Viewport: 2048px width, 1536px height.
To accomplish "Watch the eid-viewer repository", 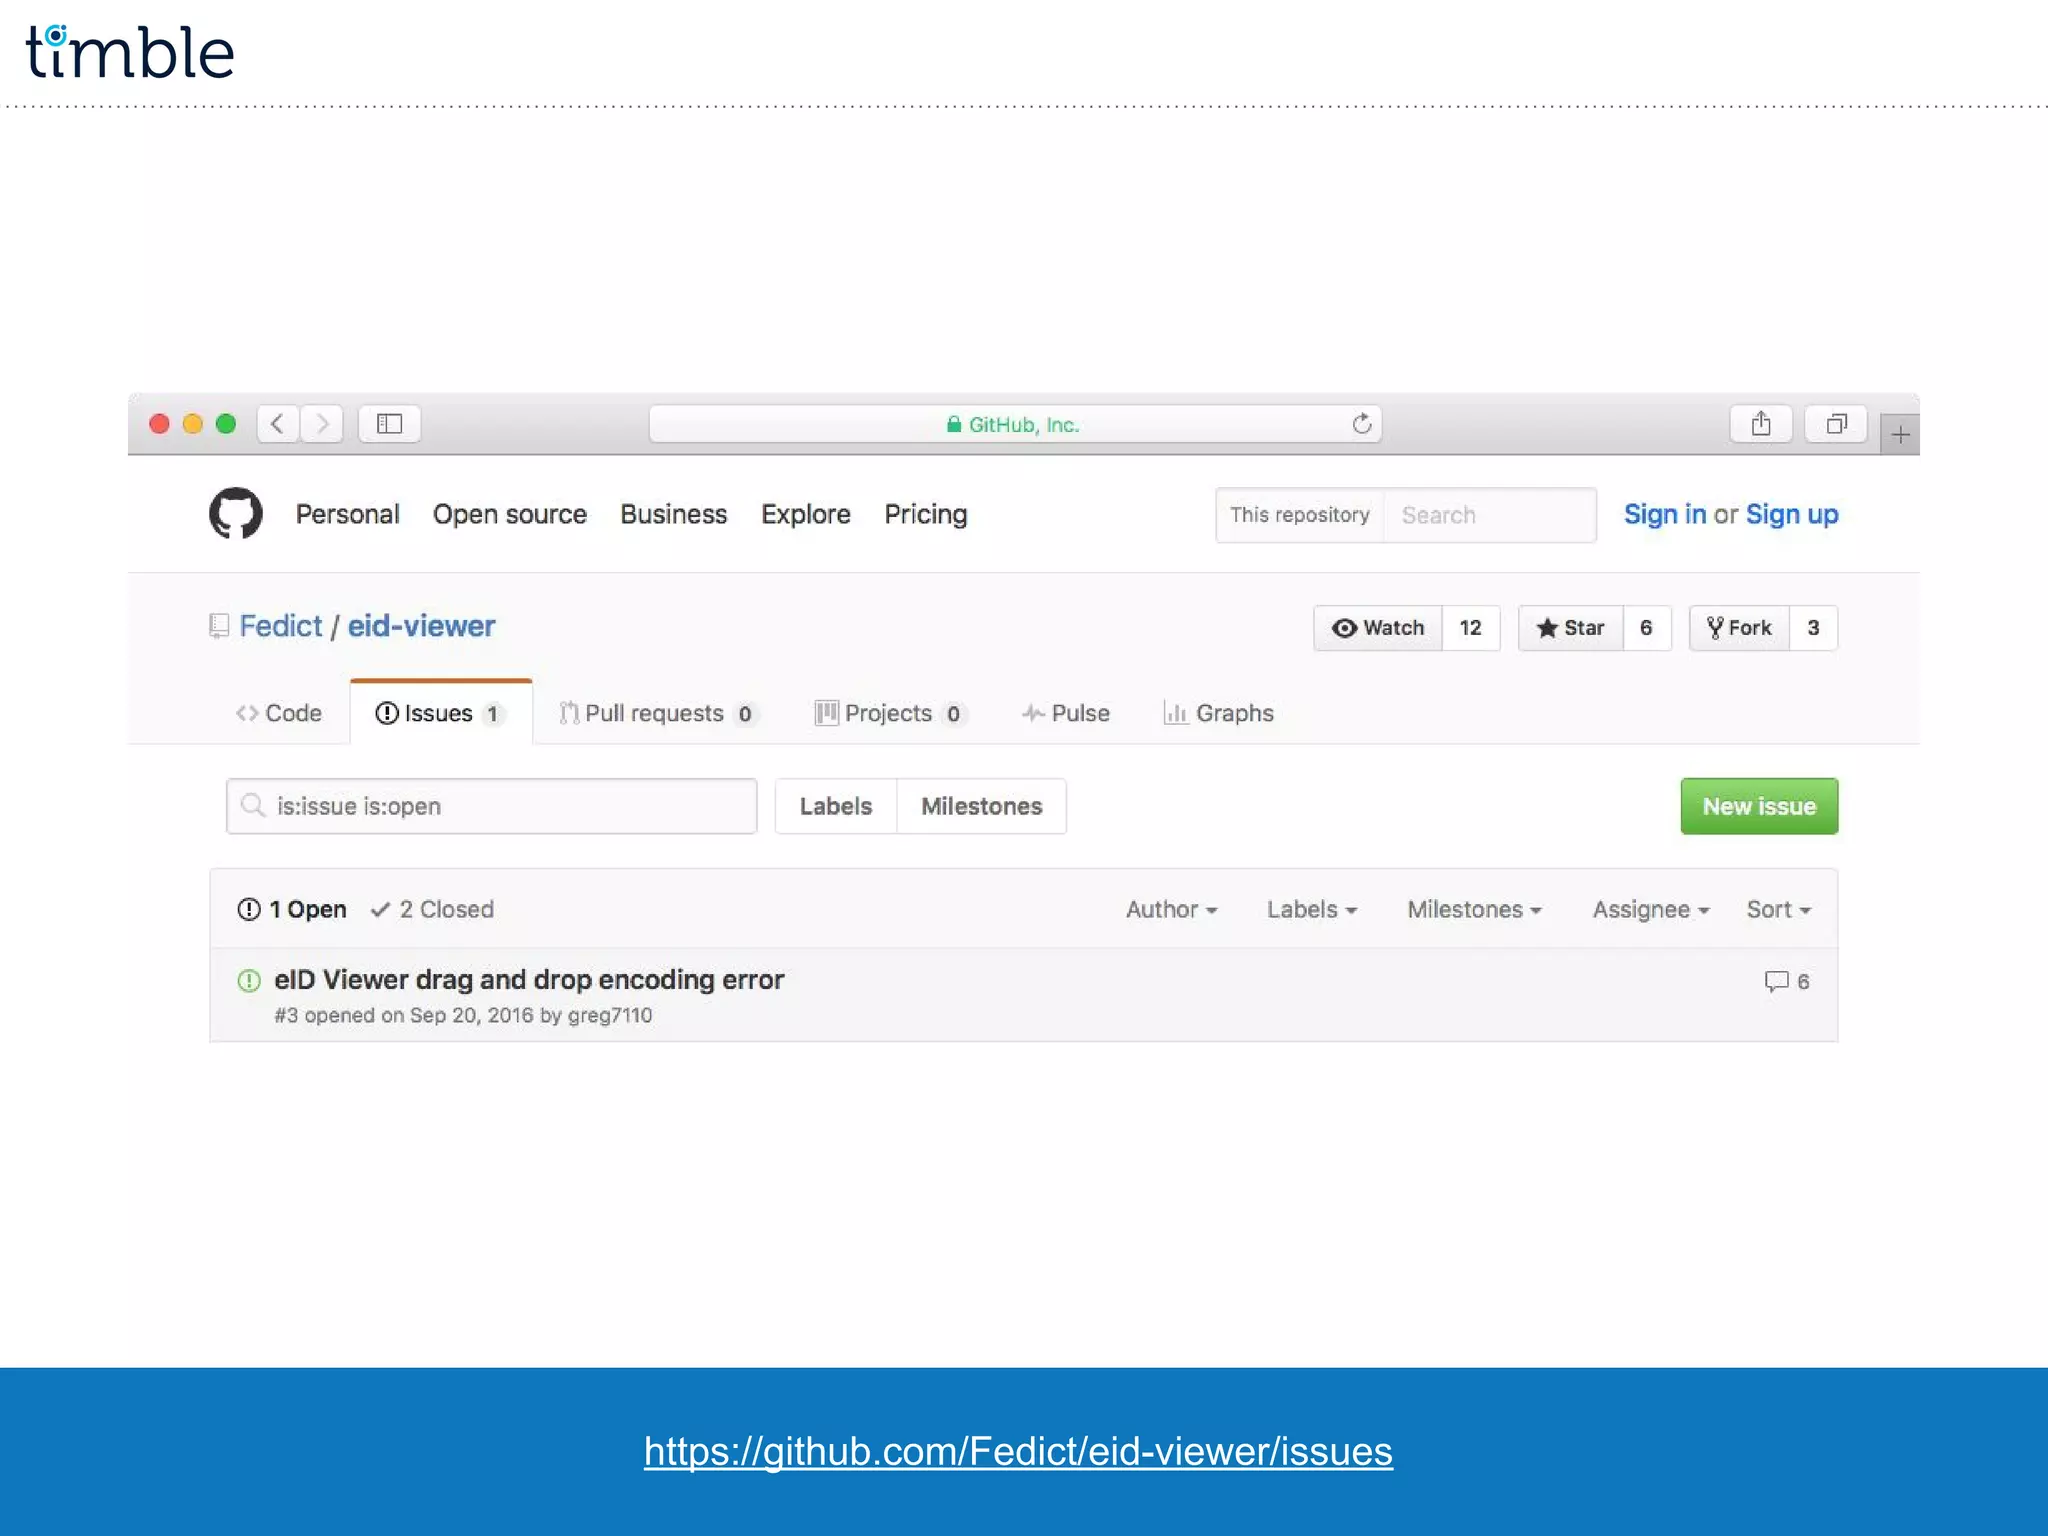I will click(x=1378, y=628).
